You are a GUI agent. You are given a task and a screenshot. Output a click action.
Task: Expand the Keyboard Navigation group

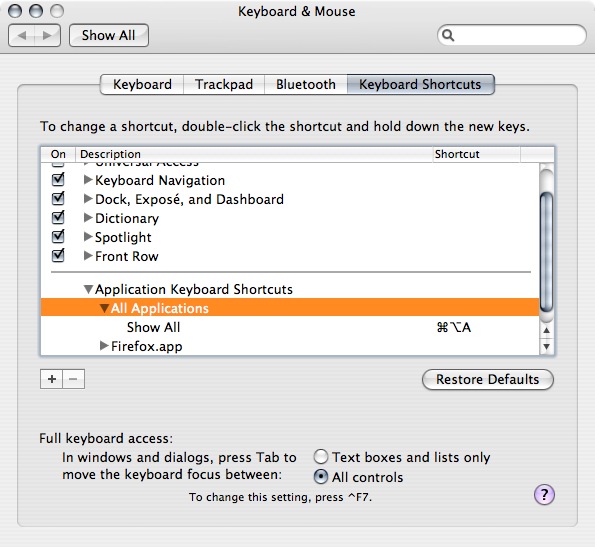[88, 180]
